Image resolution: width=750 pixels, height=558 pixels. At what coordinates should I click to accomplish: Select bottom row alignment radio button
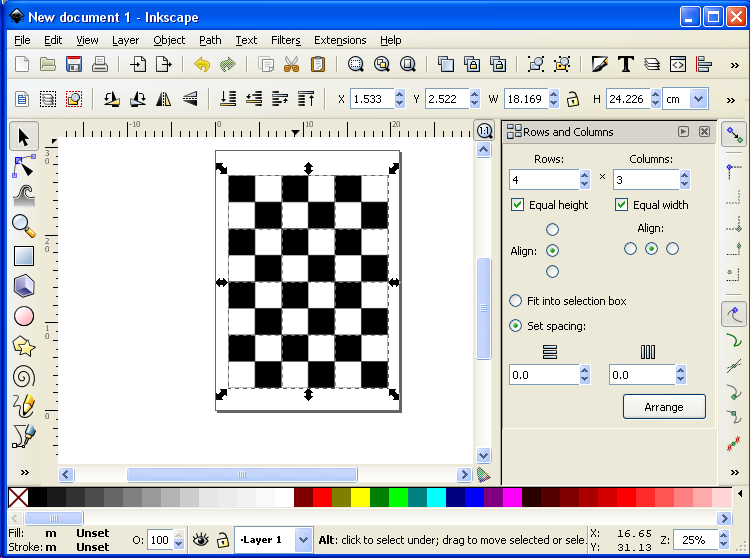[x=552, y=272]
